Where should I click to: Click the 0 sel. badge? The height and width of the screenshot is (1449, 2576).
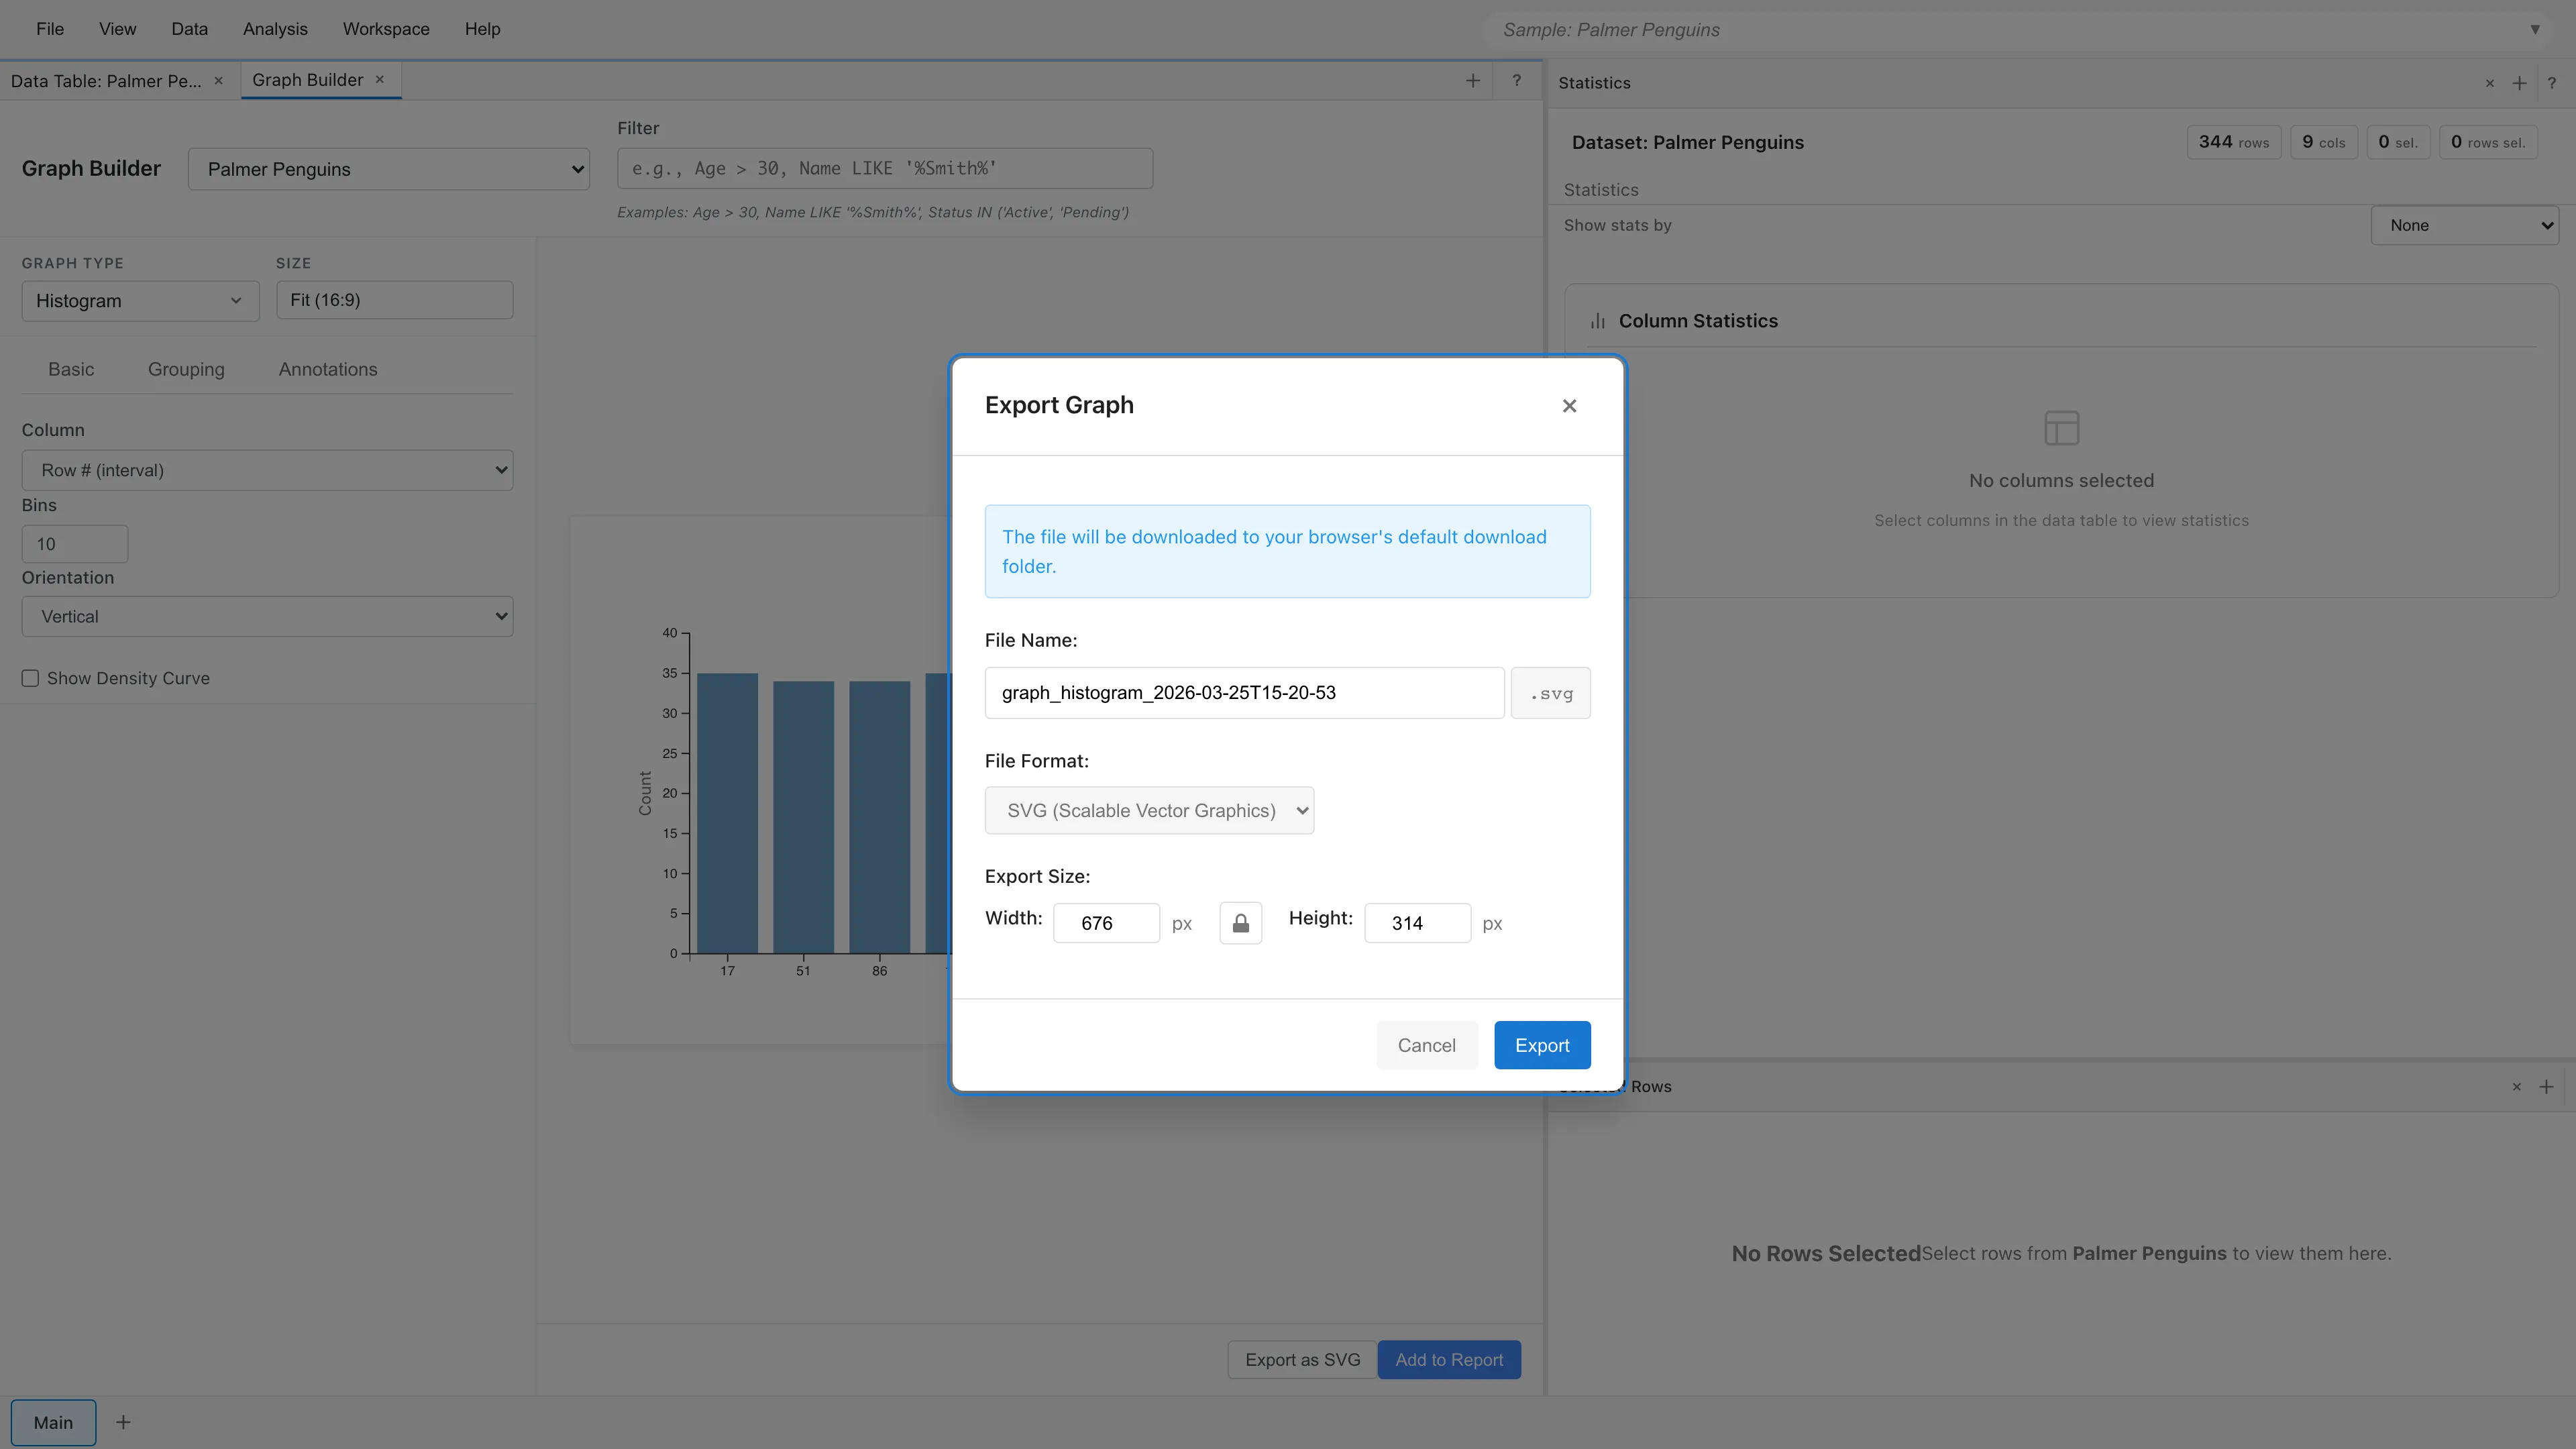2398,142
